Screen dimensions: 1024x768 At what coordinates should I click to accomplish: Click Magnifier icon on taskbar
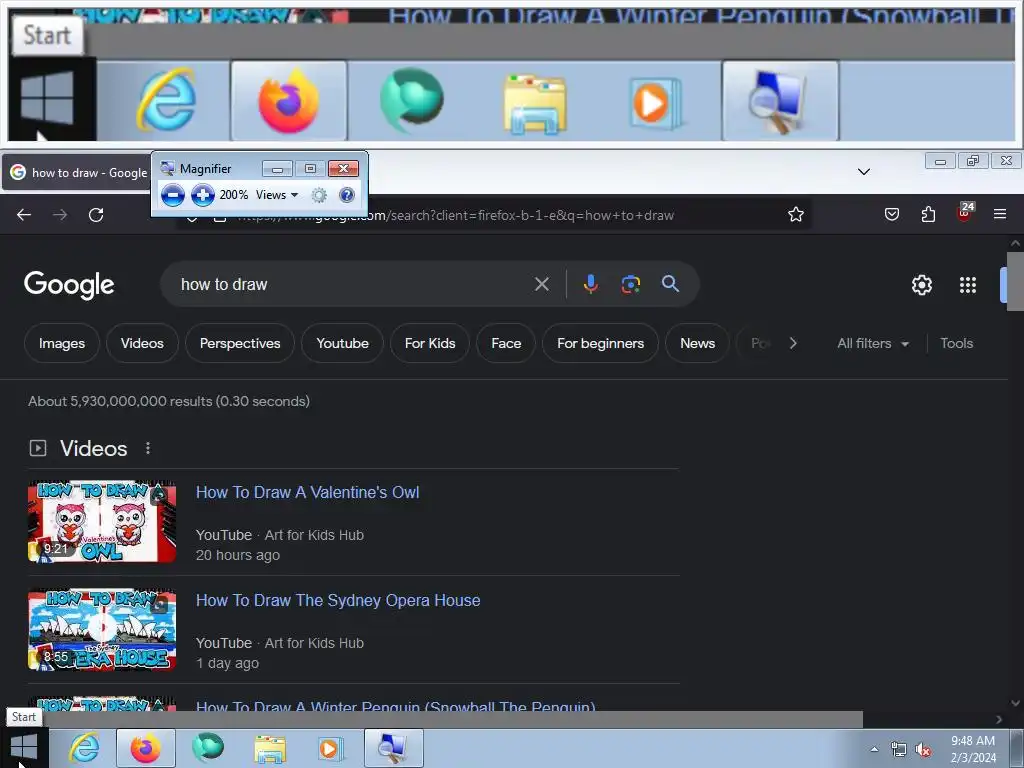pos(392,748)
